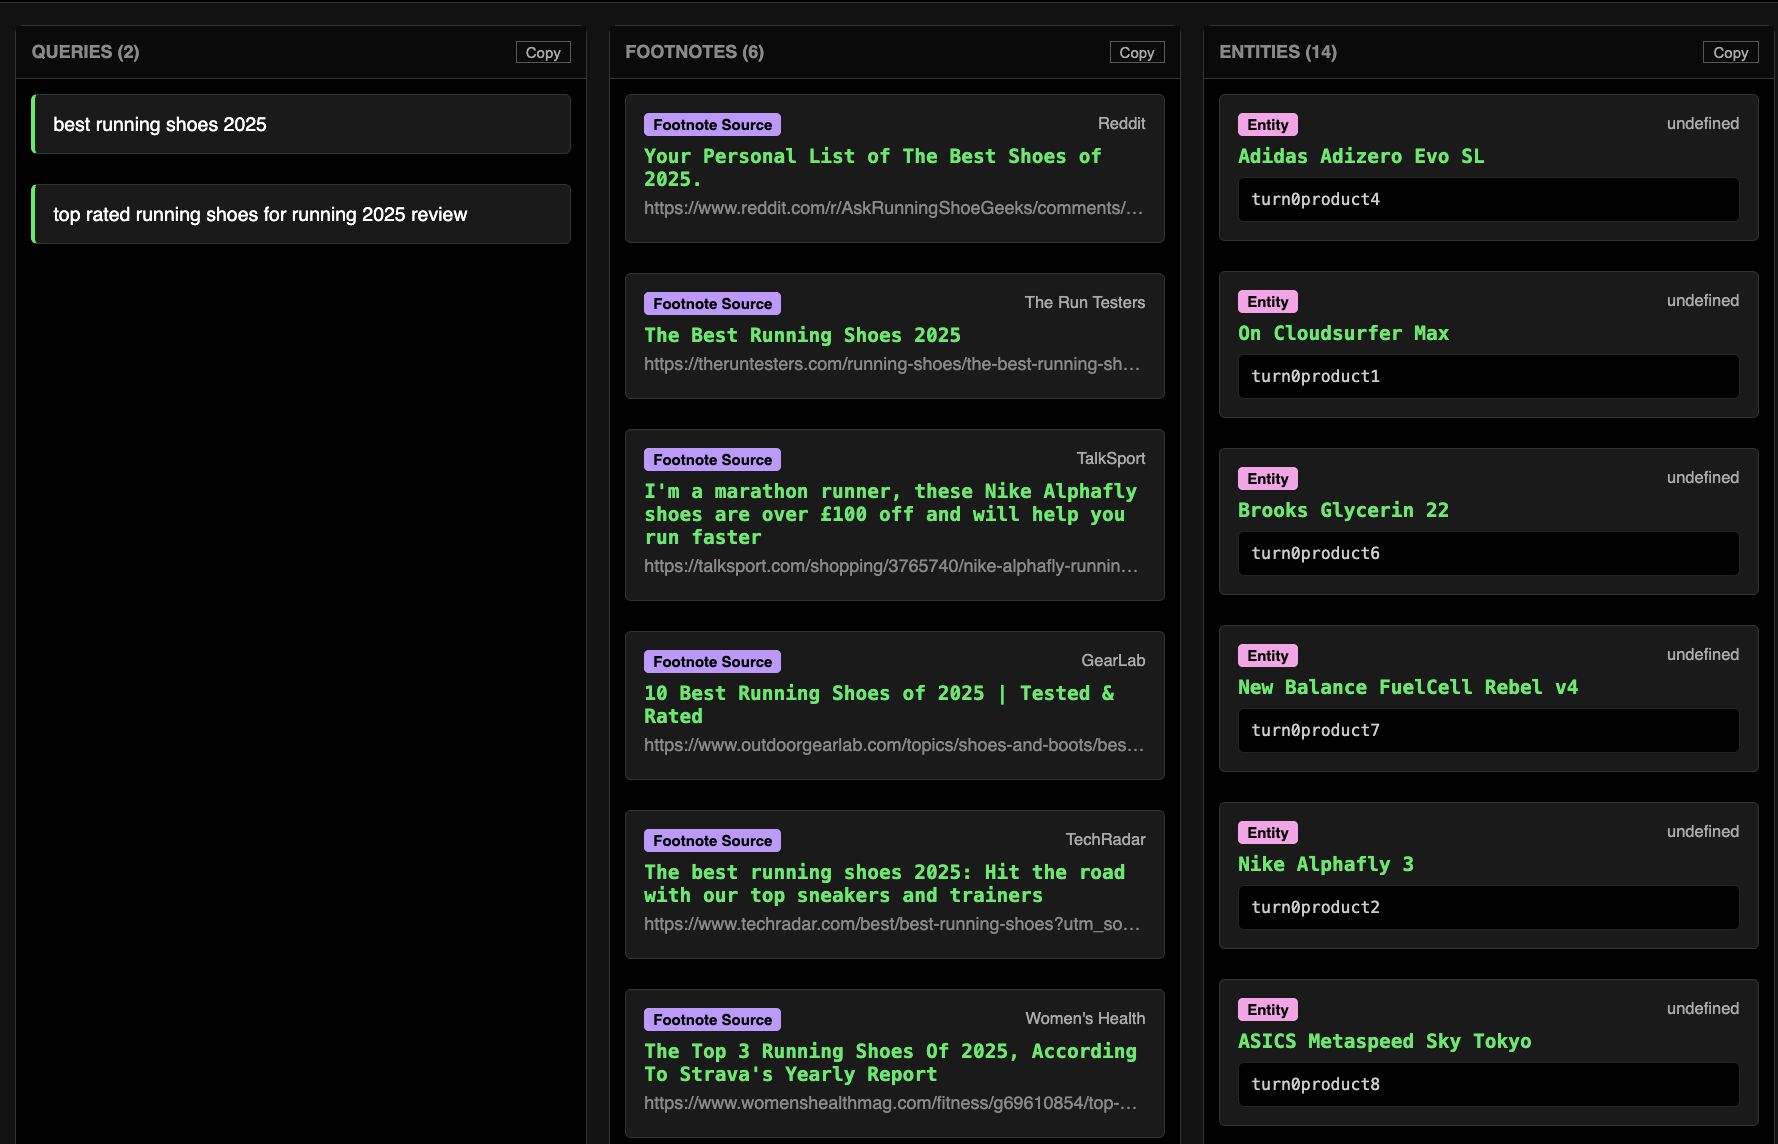Open the reddit.com AskRunningShoeGeeks URL
The width and height of the screenshot is (1778, 1144).
click(x=893, y=208)
